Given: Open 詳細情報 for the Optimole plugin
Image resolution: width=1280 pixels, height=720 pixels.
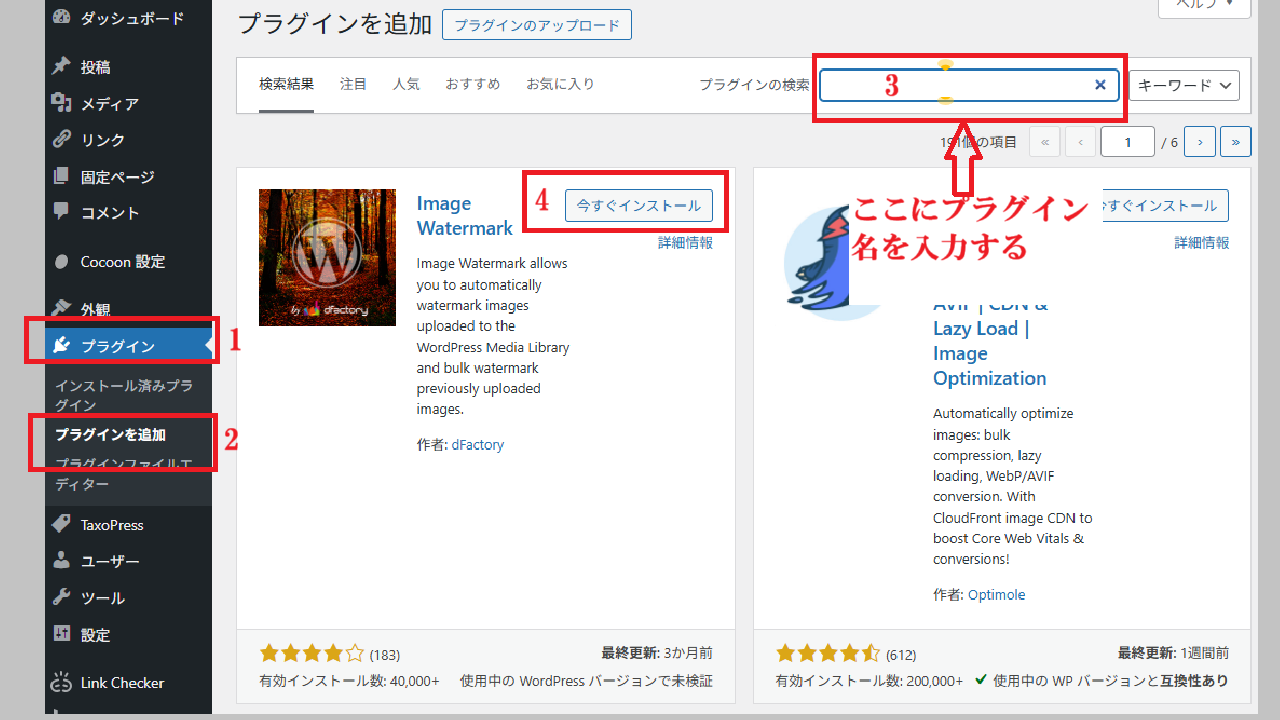Looking at the screenshot, I should [x=1202, y=243].
